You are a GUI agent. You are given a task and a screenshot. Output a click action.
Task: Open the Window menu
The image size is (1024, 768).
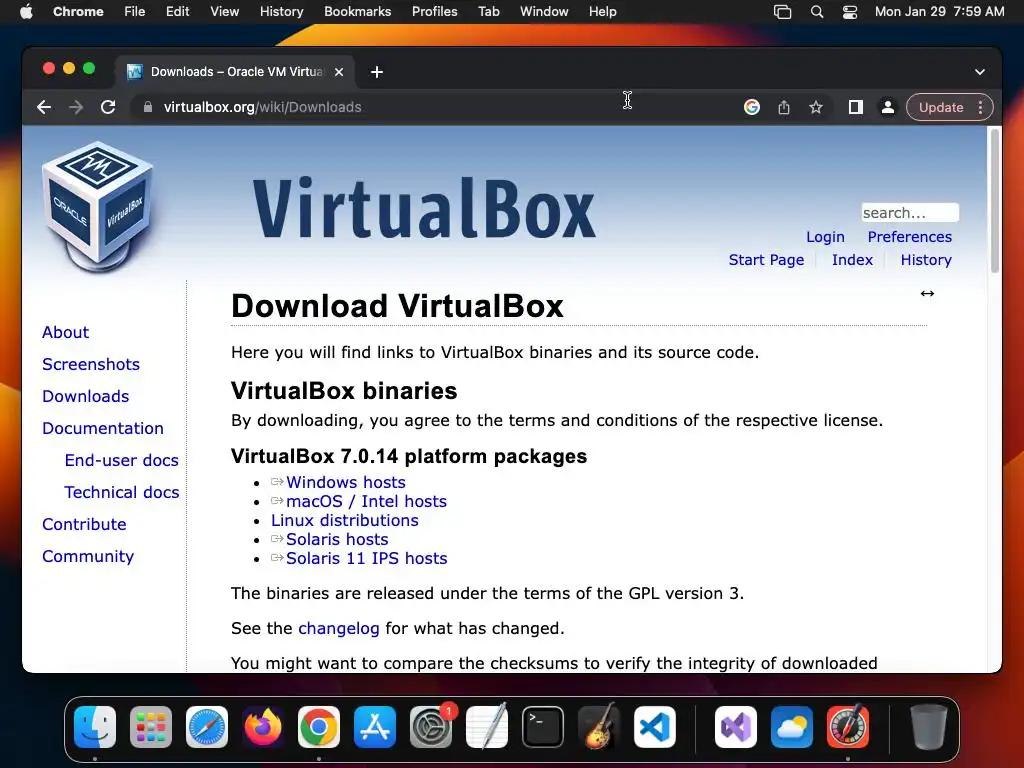coord(544,11)
